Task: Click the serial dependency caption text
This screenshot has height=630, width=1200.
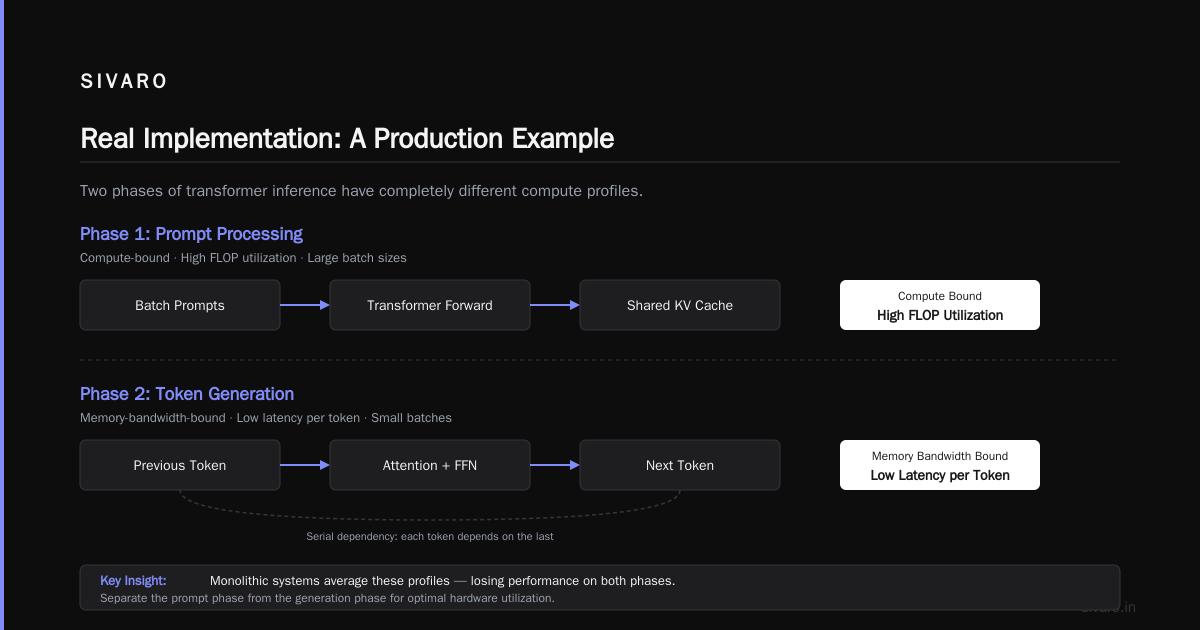Action: click(x=430, y=537)
